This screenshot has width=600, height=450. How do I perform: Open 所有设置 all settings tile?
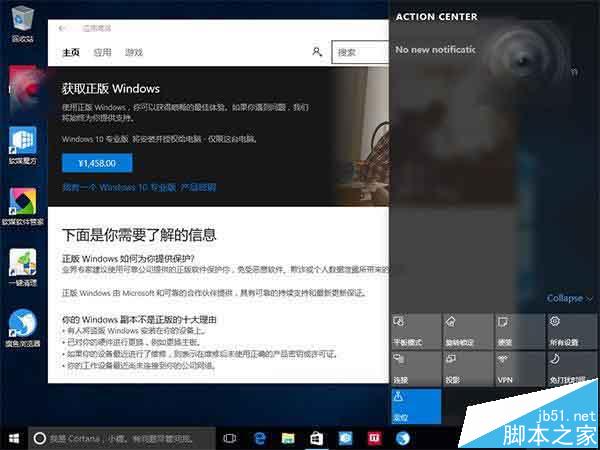(x=572, y=331)
